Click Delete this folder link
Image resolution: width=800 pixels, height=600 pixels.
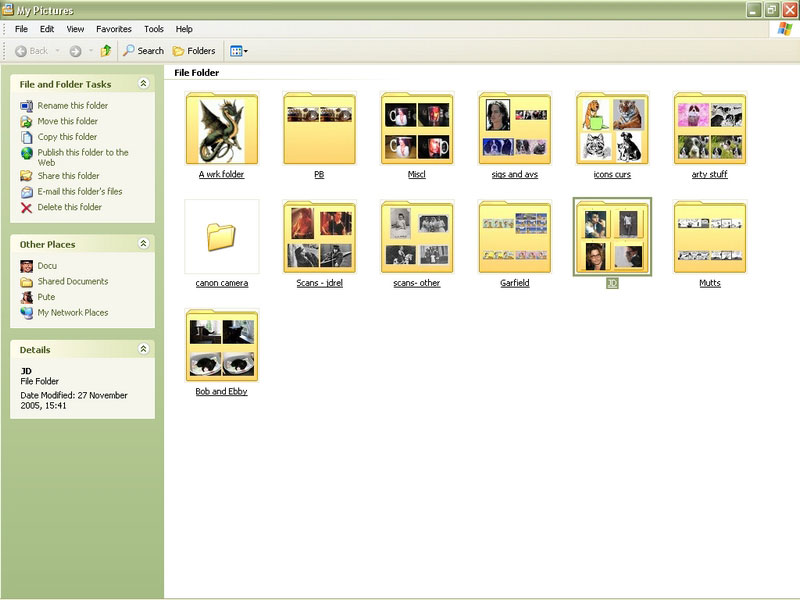(69, 208)
